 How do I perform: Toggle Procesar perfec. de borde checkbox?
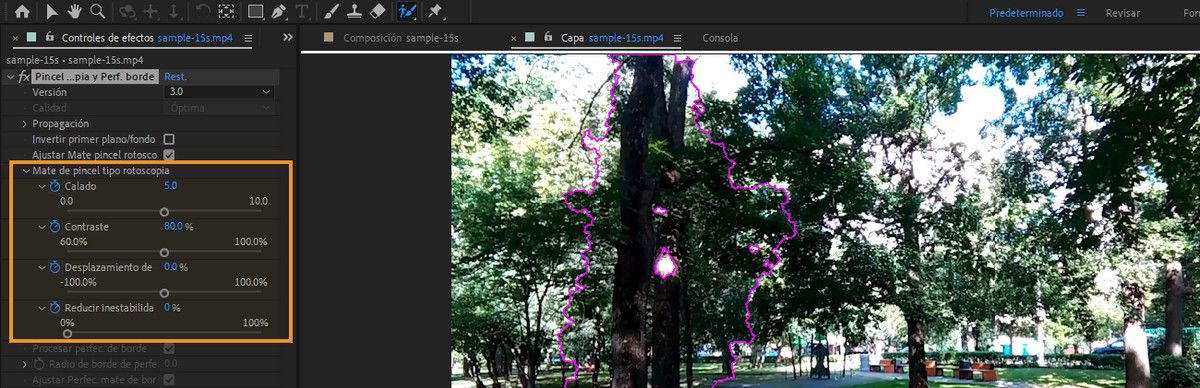pos(169,348)
